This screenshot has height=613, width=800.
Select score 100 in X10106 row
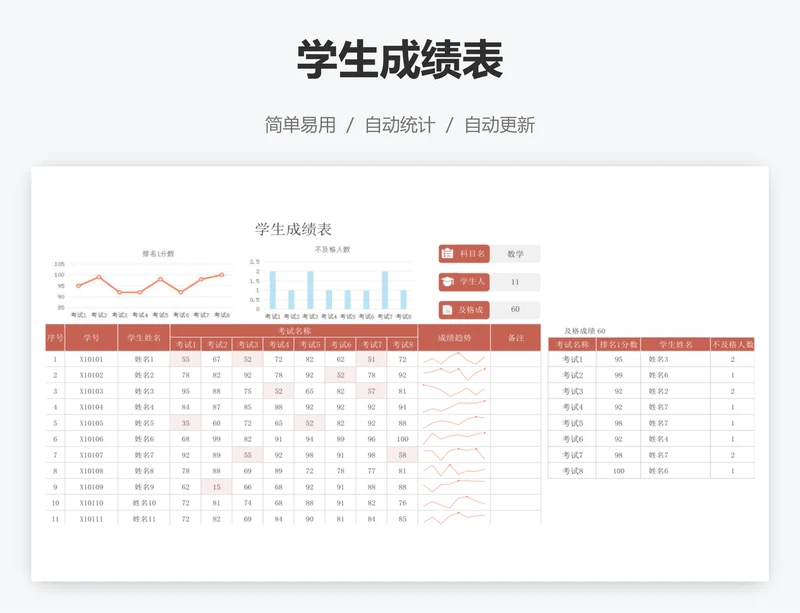(x=403, y=439)
